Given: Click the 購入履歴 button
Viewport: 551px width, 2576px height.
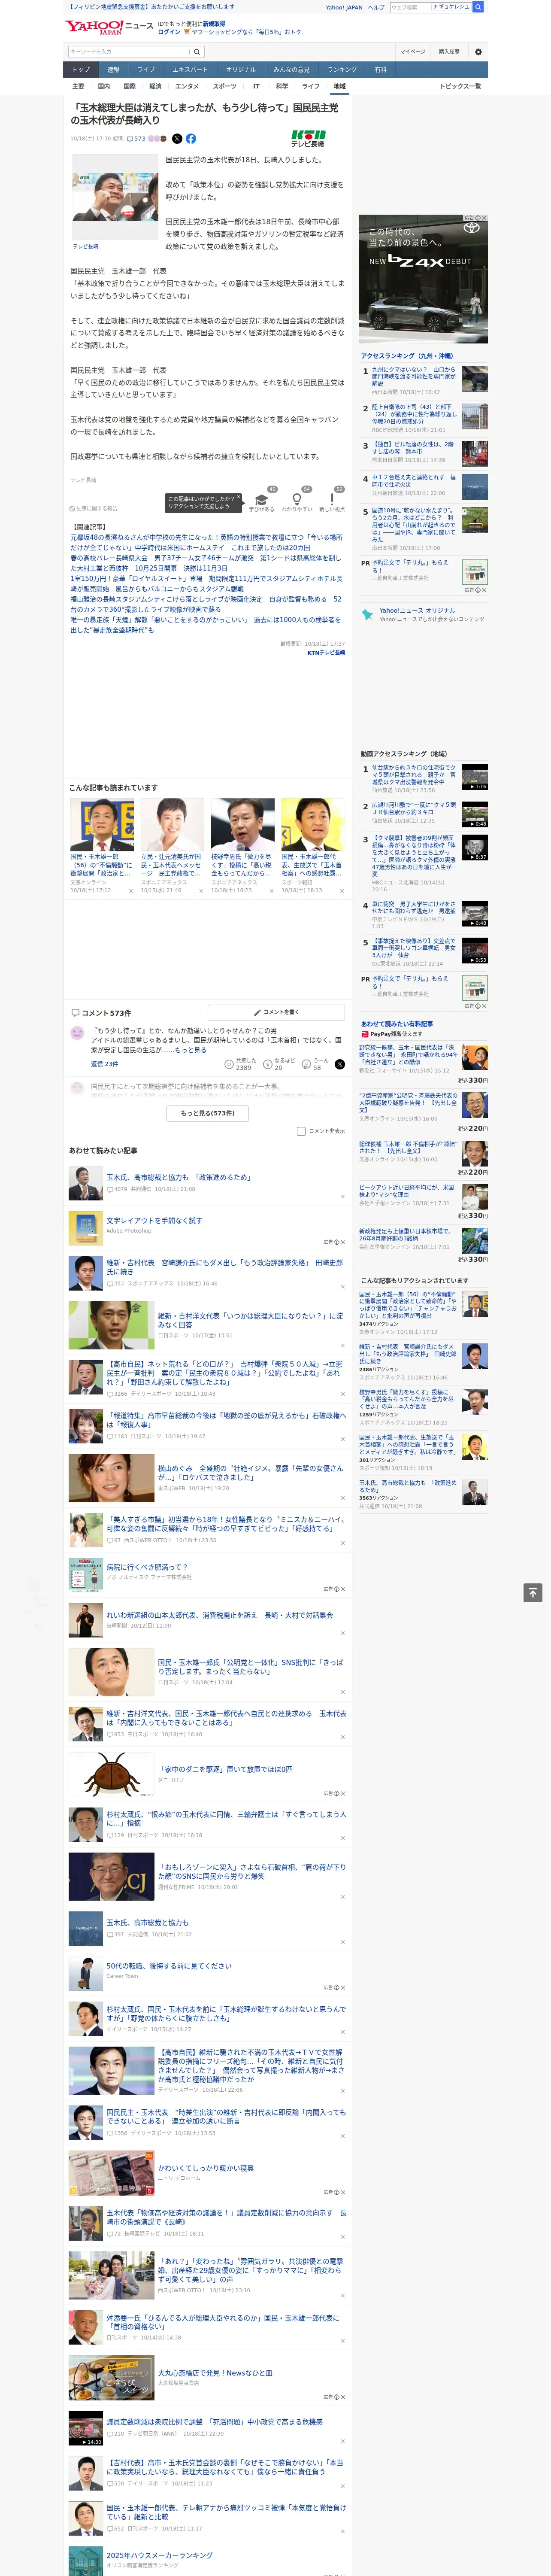Looking at the screenshot, I should pos(449,52).
